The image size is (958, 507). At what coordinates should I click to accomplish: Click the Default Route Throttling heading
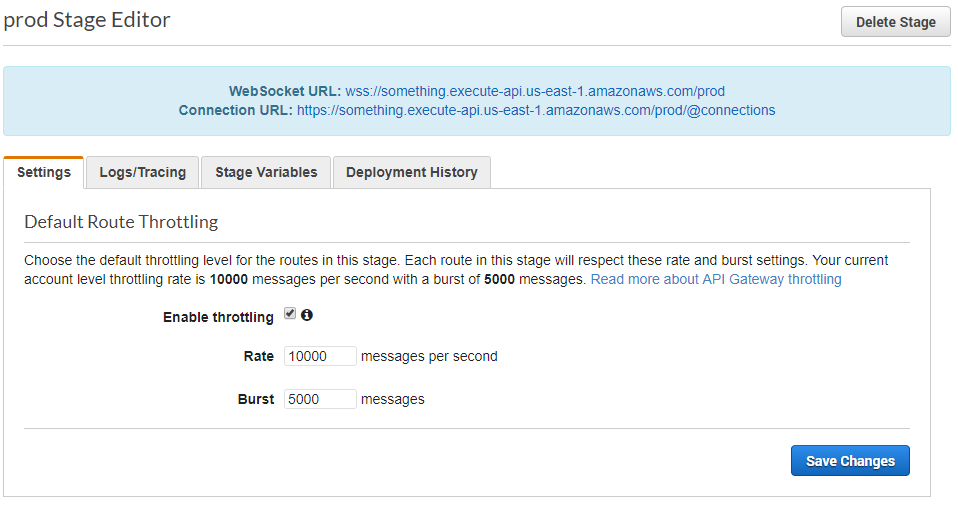(121, 221)
